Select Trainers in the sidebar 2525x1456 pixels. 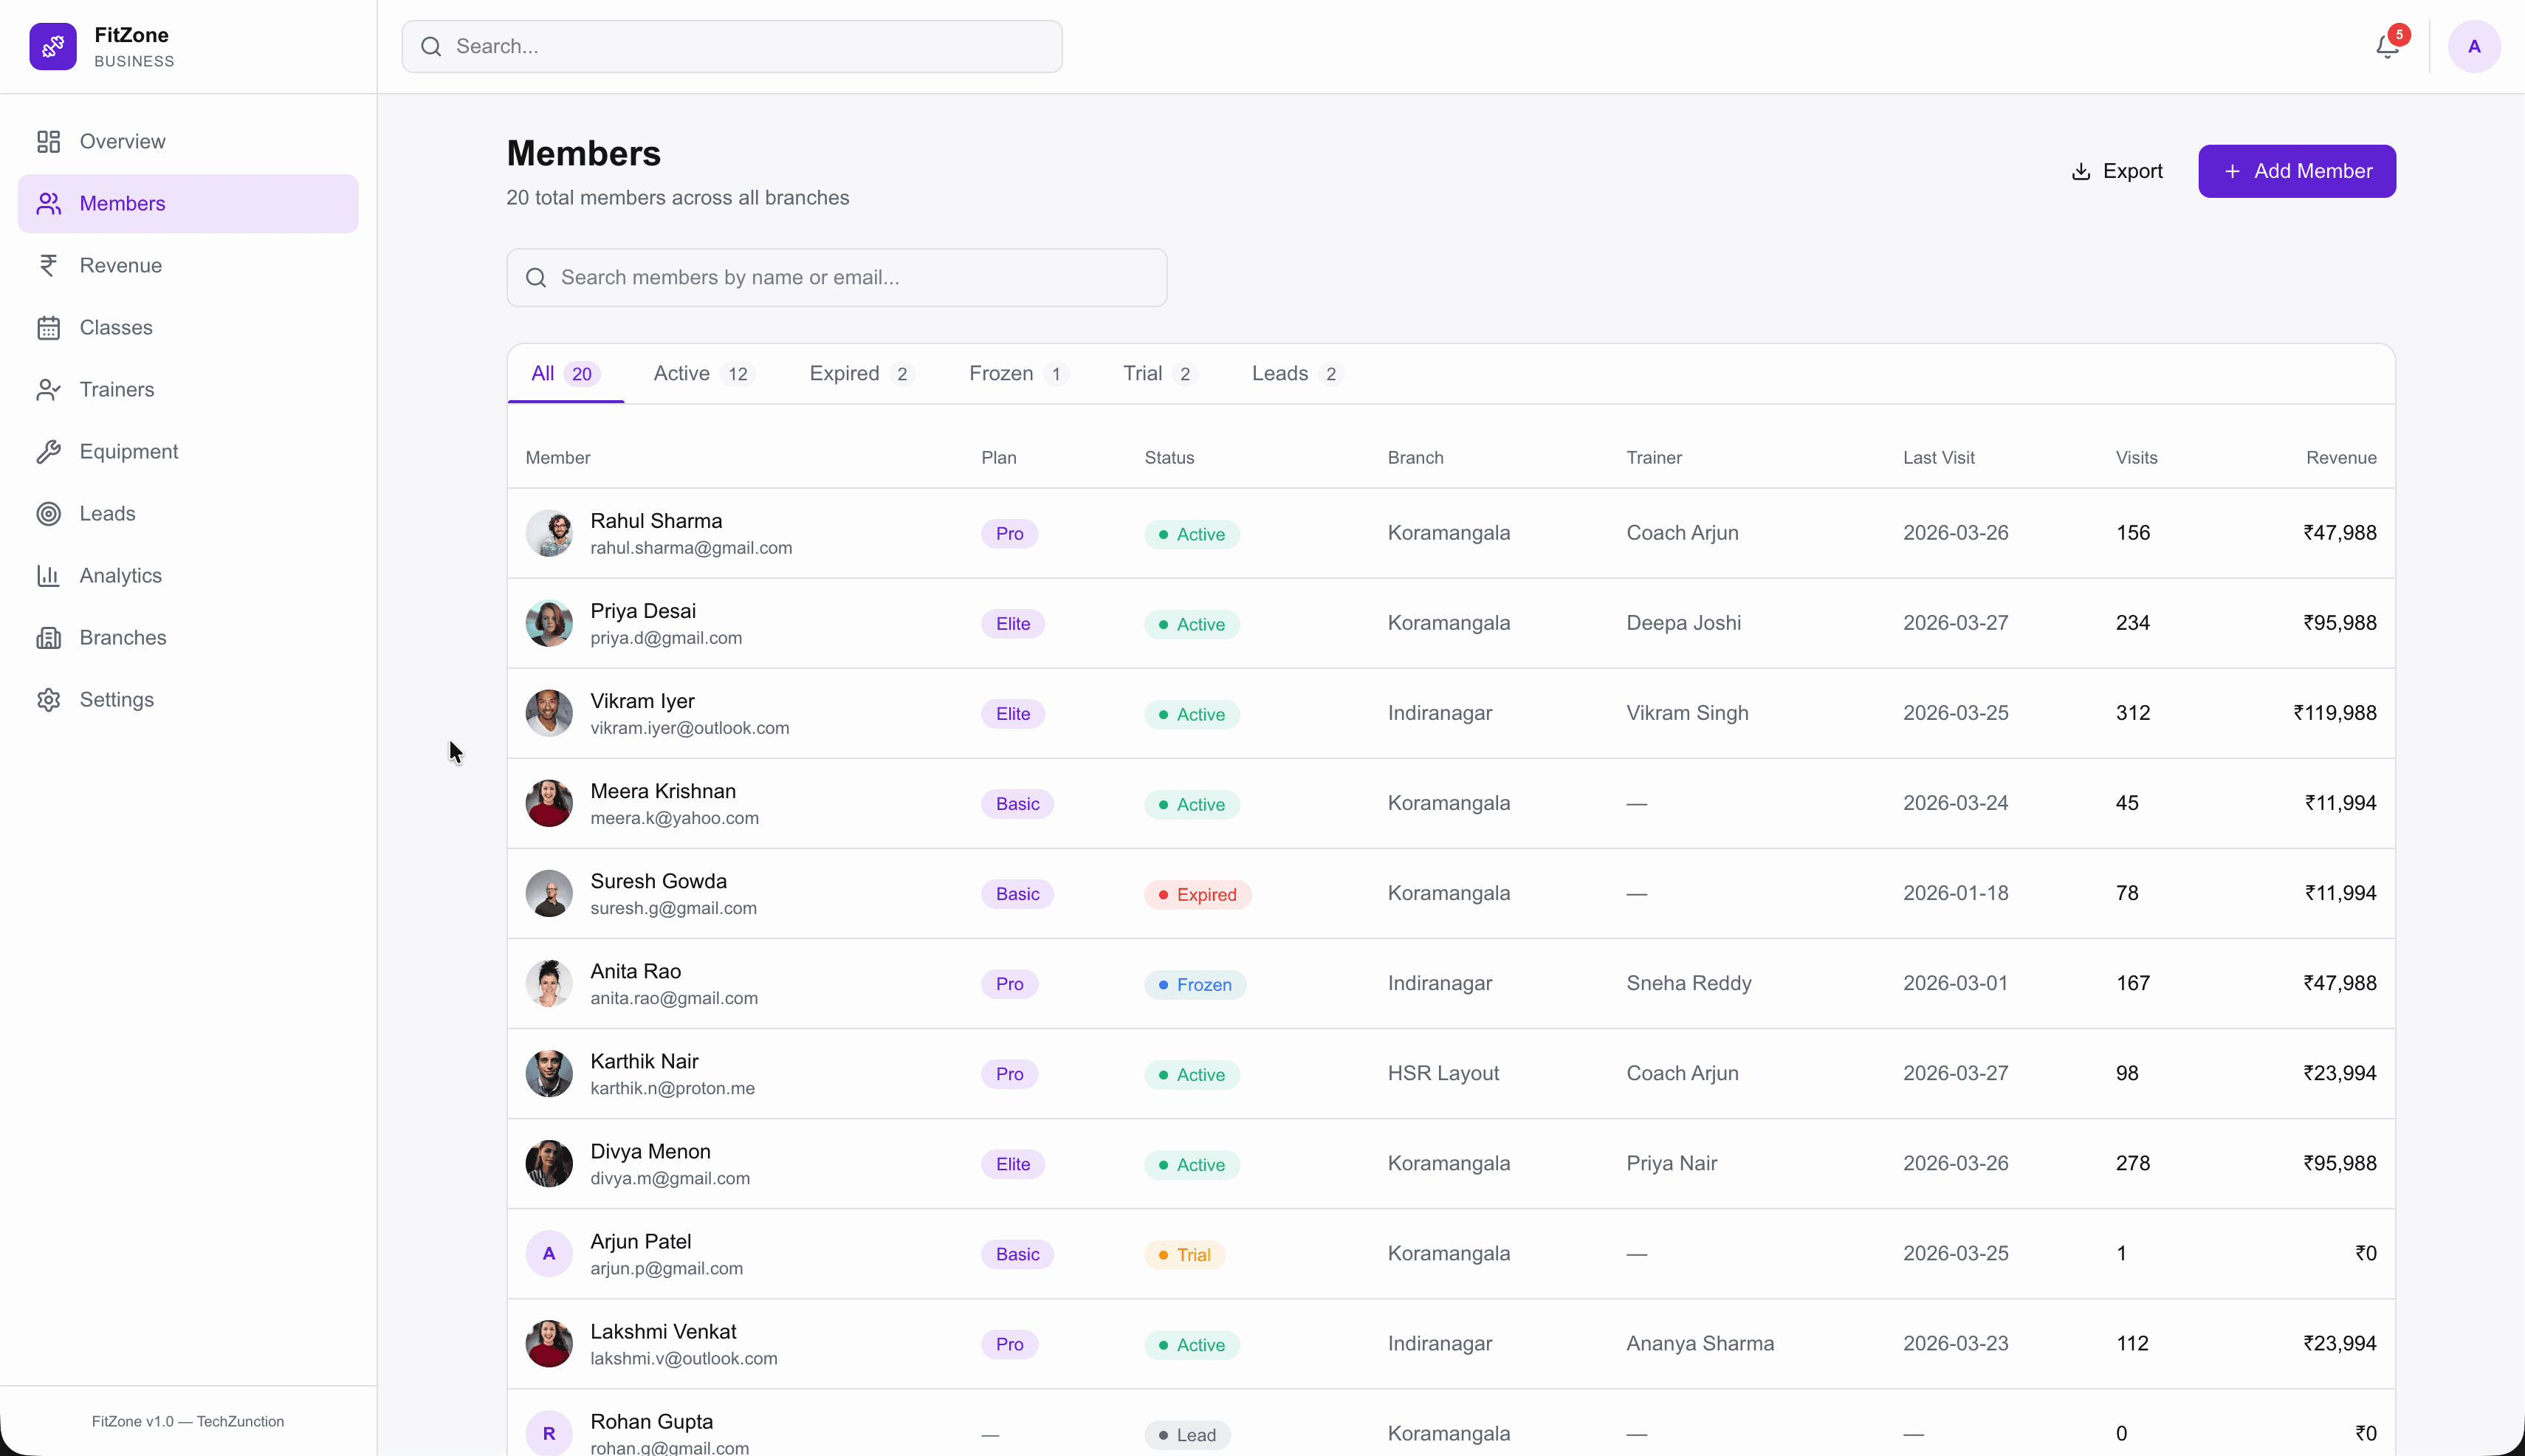click(x=117, y=389)
